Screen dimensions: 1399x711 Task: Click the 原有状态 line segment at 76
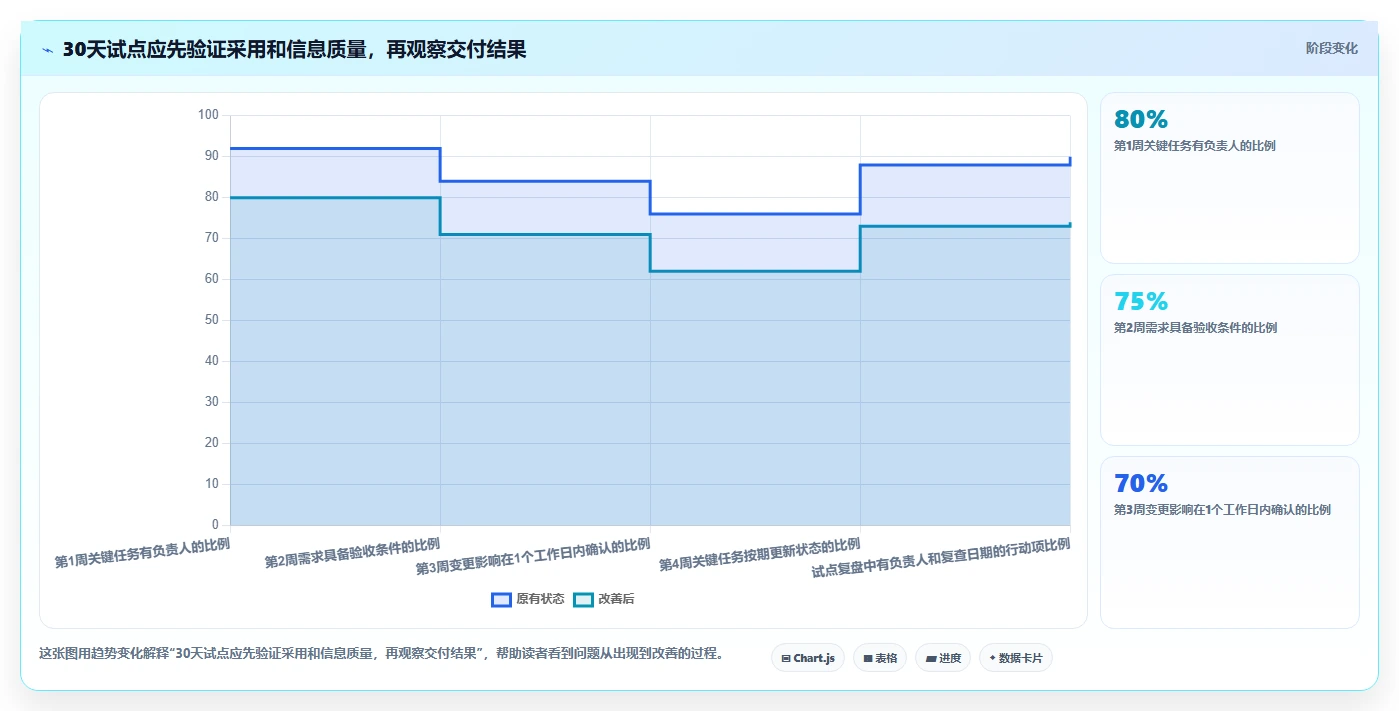755,214
